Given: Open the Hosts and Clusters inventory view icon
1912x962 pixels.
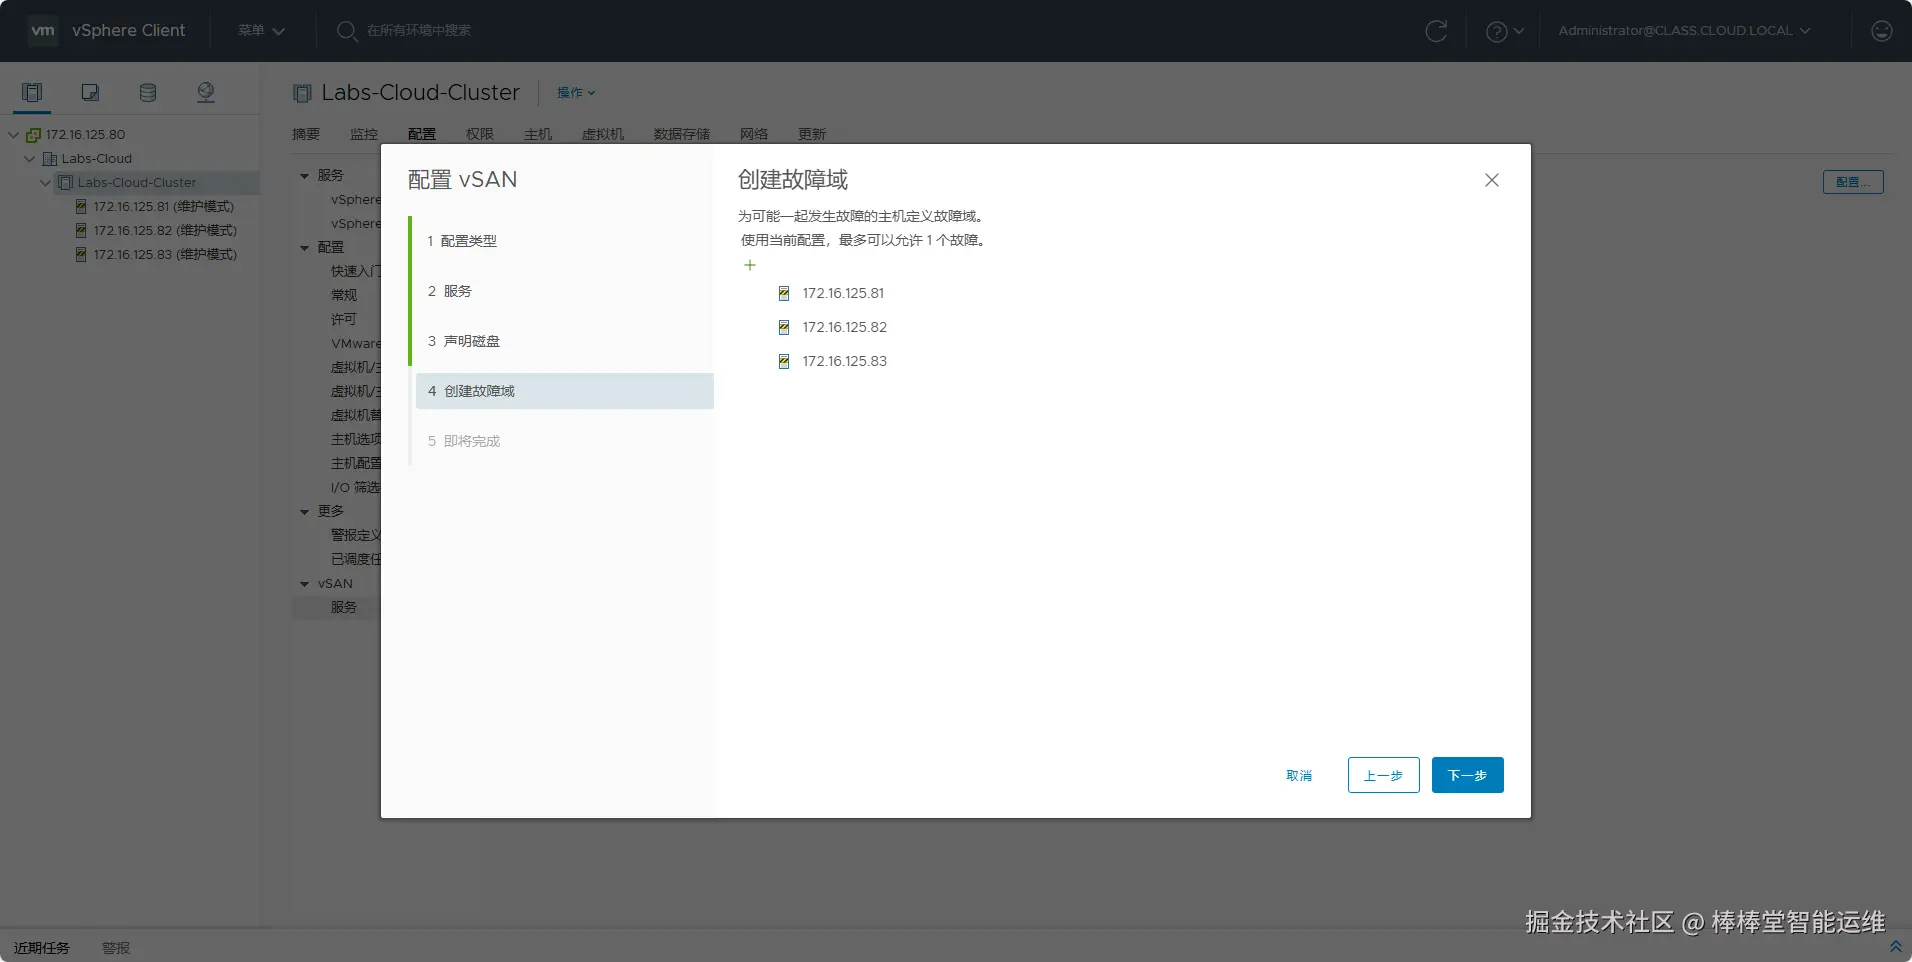Looking at the screenshot, I should [x=32, y=93].
